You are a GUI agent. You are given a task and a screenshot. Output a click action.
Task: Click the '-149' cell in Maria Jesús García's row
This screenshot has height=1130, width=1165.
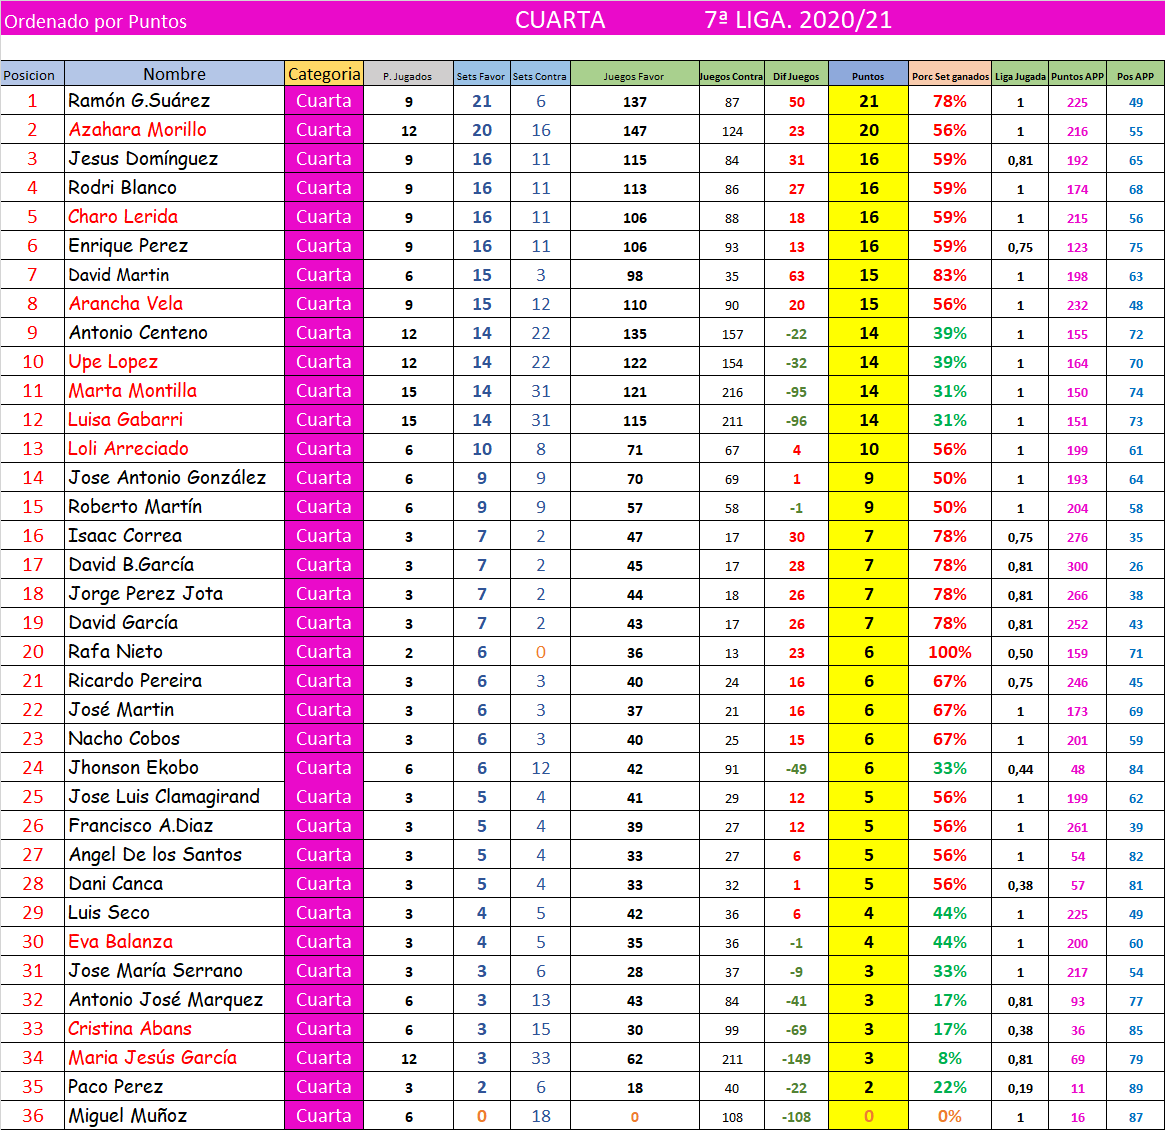[796, 1059]
